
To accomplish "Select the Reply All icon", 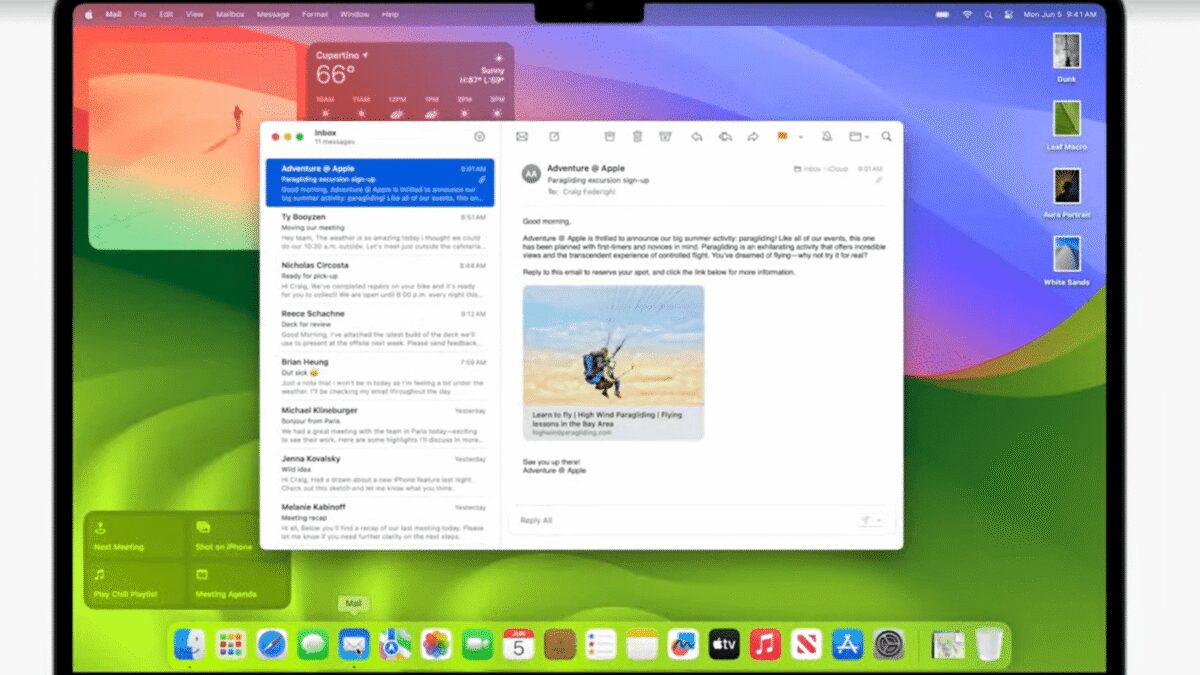I will point(726,137).
